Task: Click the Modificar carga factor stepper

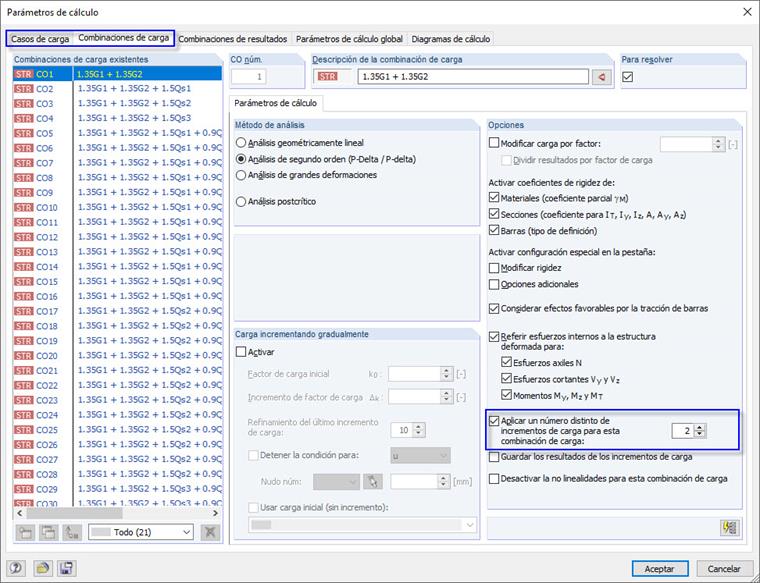Action: (718, 143)
